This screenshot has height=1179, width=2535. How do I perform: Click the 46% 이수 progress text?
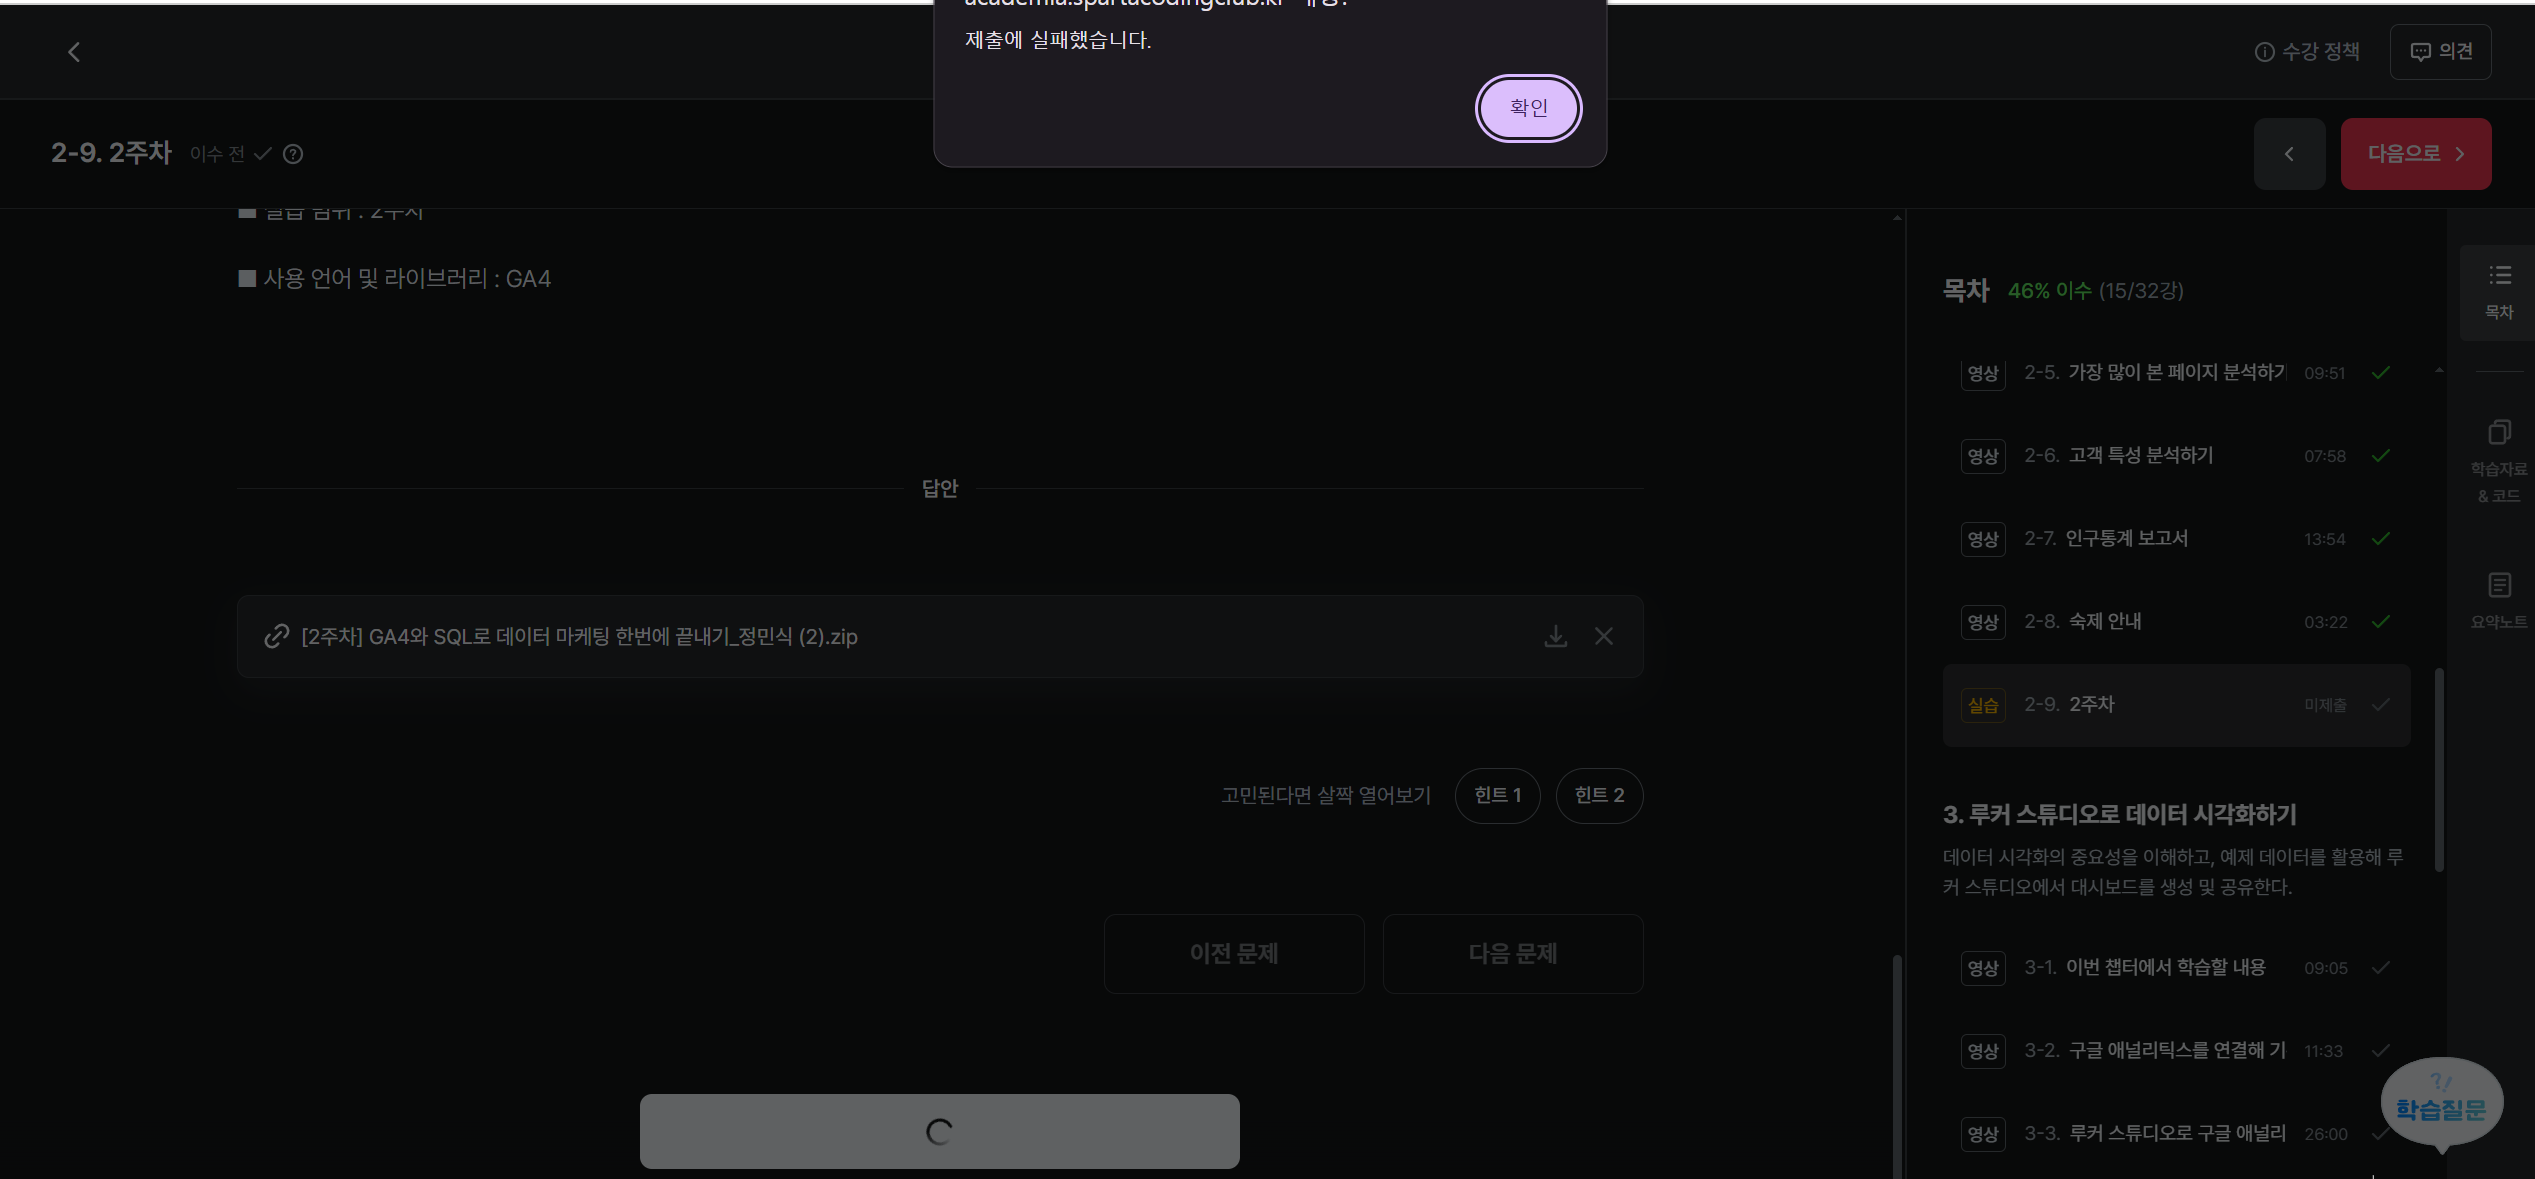pyautogui.click(x=2049, y=291)
